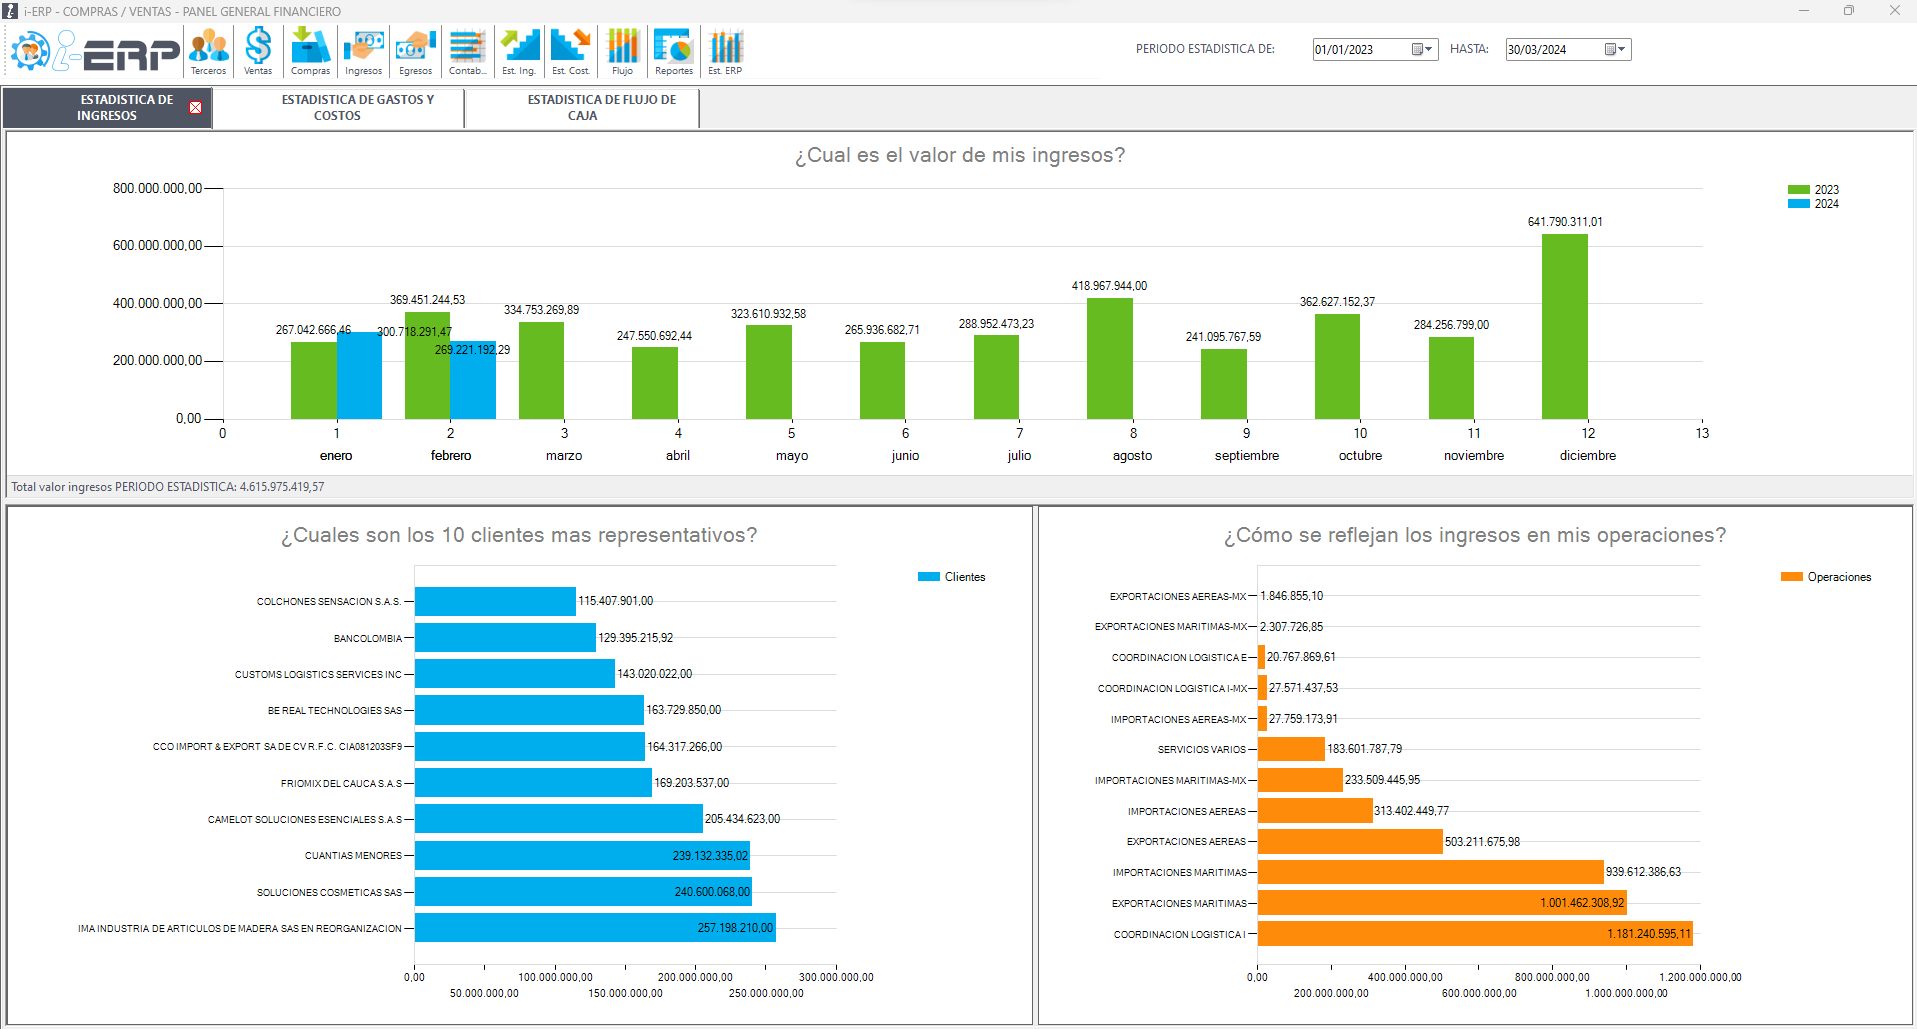Open Est. Ing. income statistics
Viewport: 1917px width, 1029px height.
(x=519, y=51)
